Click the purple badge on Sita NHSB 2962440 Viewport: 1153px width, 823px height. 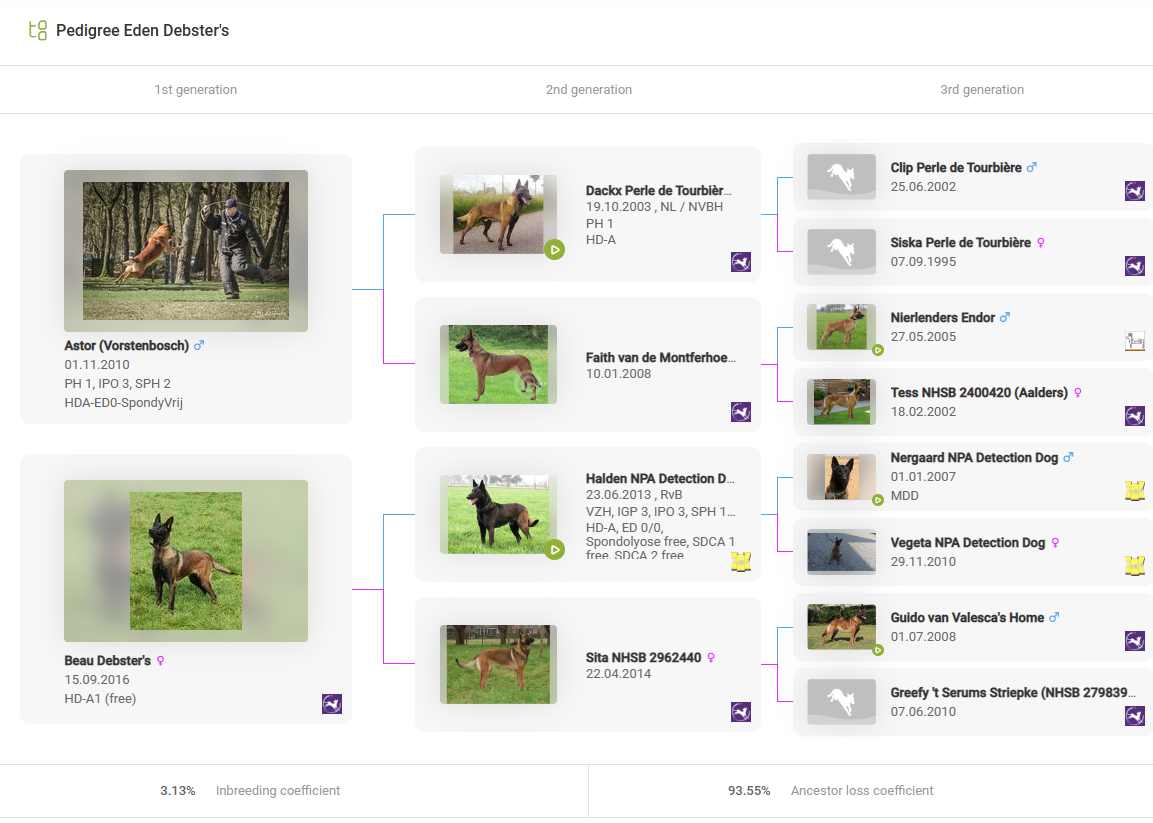(740, 712)
